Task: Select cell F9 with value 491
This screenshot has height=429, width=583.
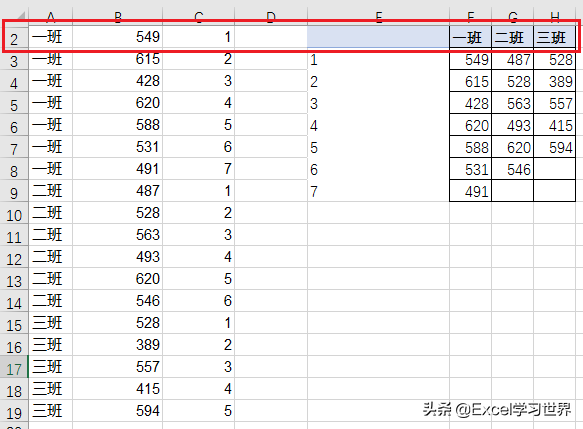Action: (470, 191)
